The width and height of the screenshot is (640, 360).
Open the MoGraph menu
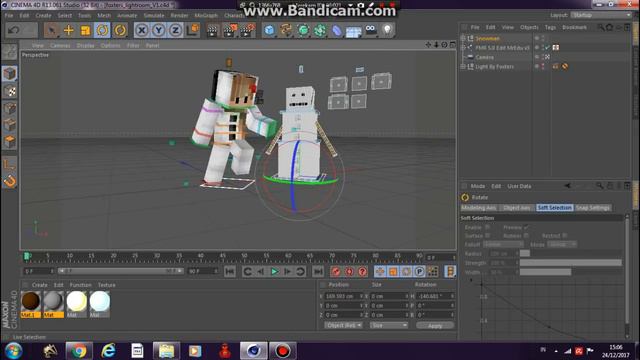pyautogui.click(x=206, y=16)
